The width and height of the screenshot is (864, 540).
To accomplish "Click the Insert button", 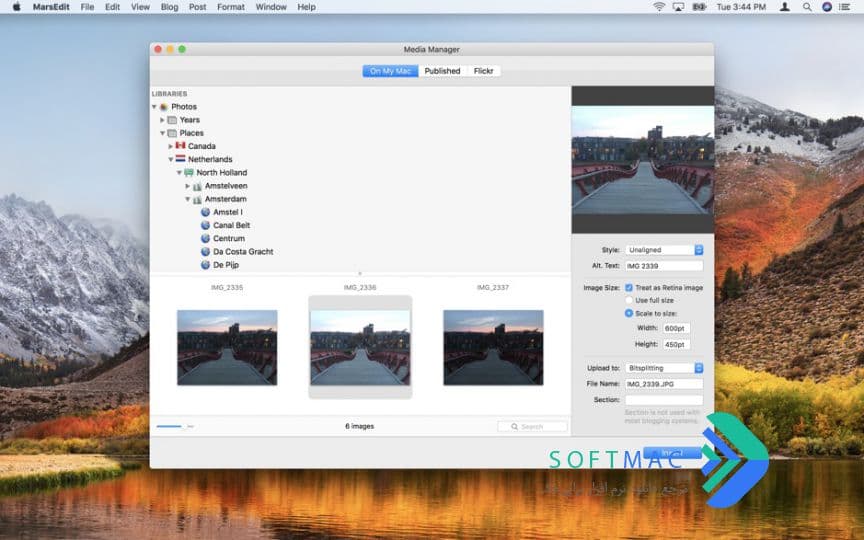I will click(x=672, y=453).
